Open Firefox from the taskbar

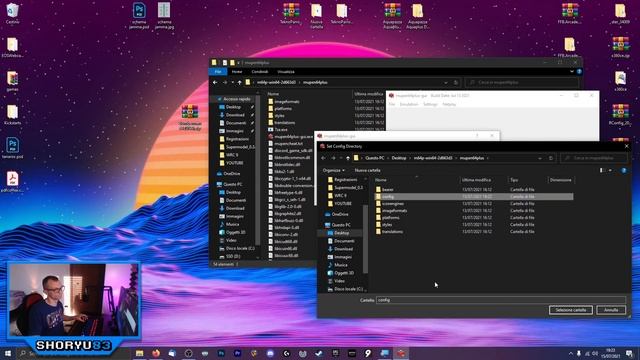pos(156,353)
